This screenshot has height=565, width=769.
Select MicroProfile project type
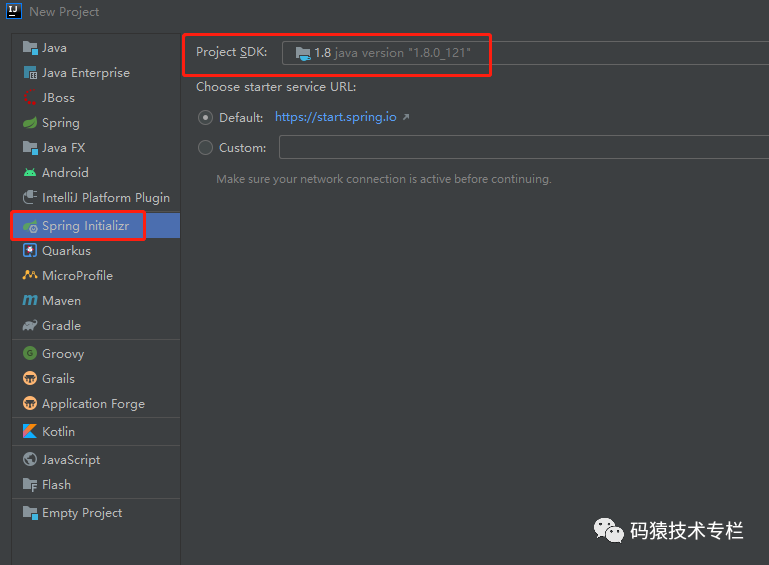(96, 276)
